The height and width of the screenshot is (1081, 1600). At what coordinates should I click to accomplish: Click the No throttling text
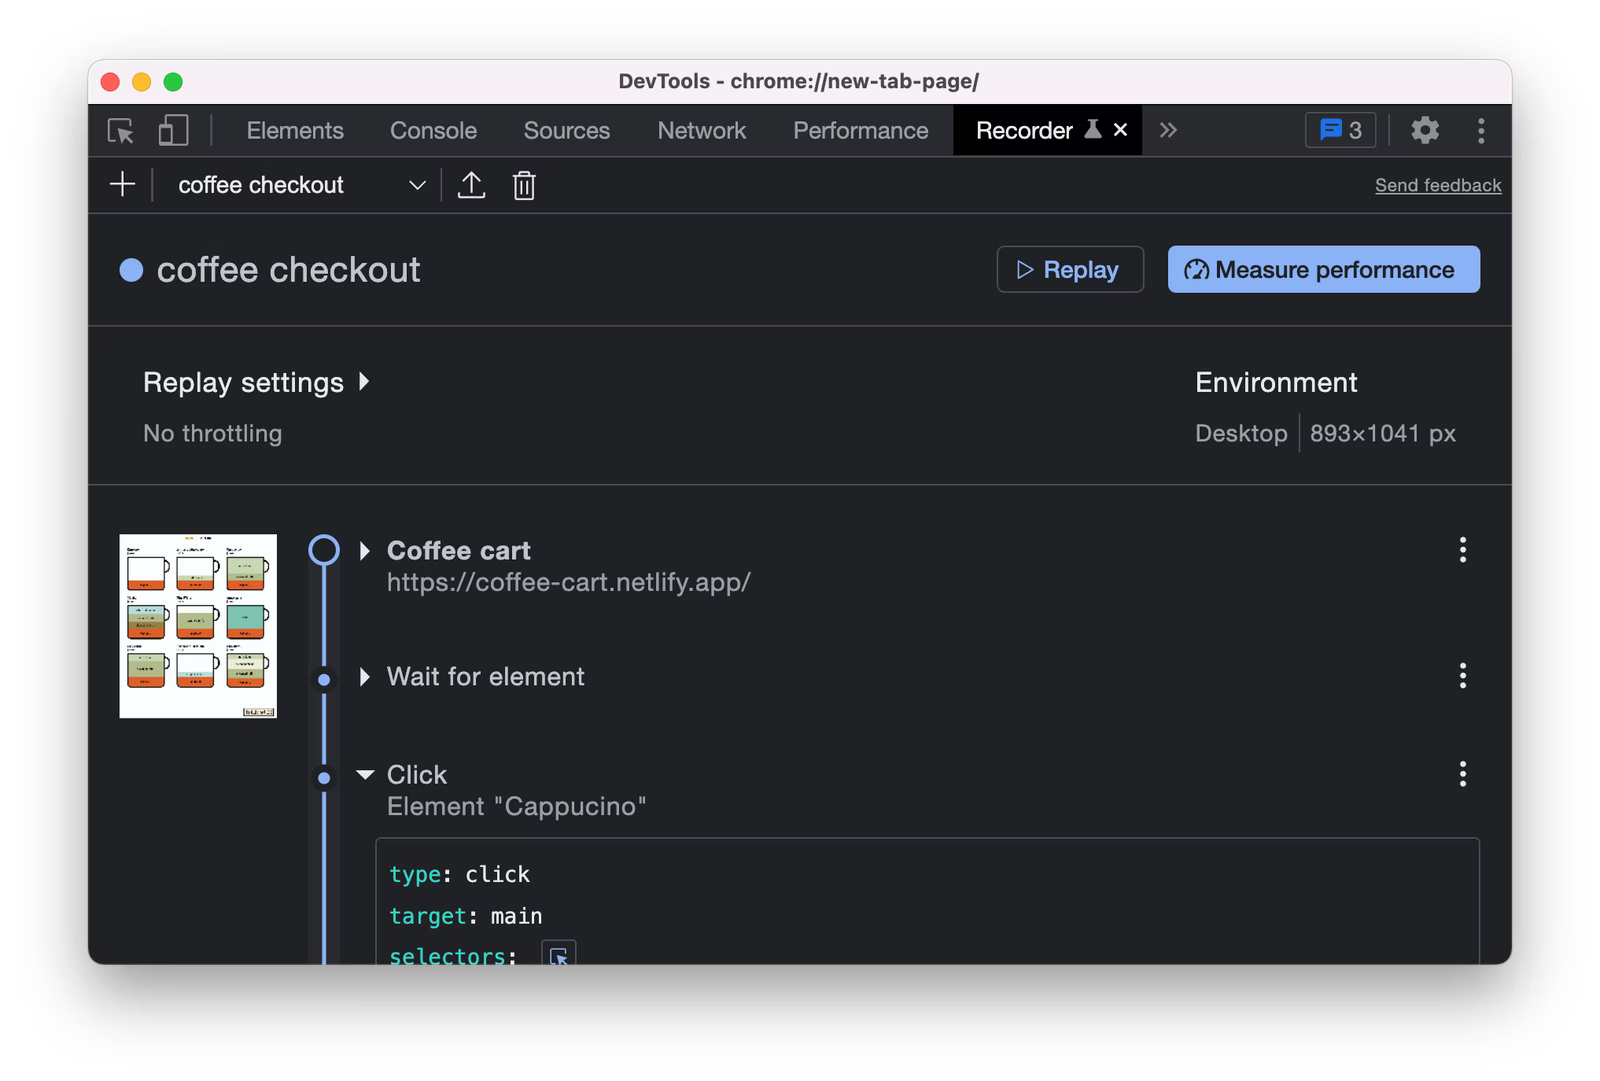pyautogui.click(x=213, y=433)
